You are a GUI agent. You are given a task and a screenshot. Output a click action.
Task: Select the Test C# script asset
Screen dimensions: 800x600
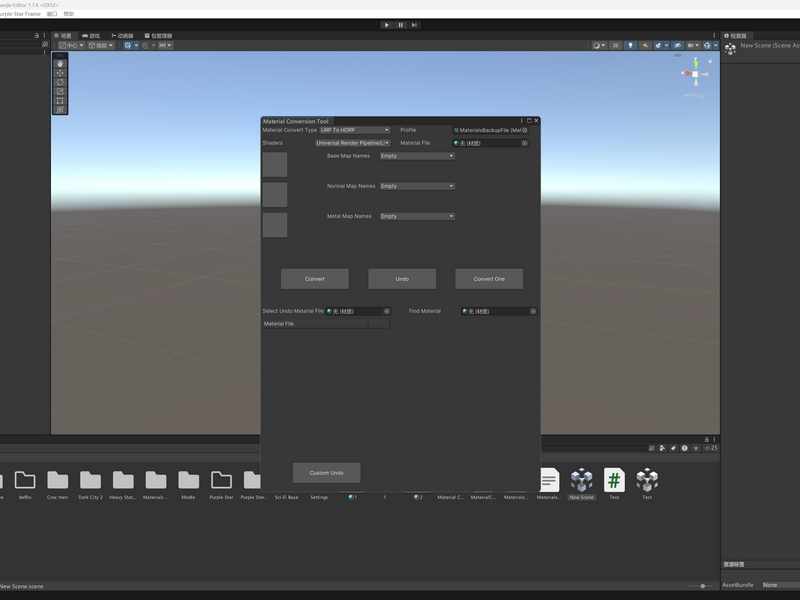(614, 485)
